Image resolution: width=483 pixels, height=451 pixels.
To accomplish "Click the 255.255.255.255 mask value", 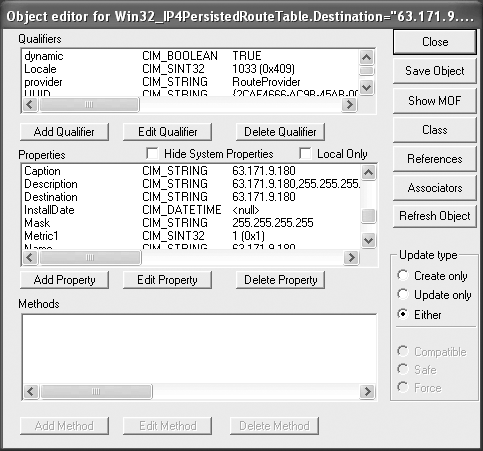I will coord(273,223).
